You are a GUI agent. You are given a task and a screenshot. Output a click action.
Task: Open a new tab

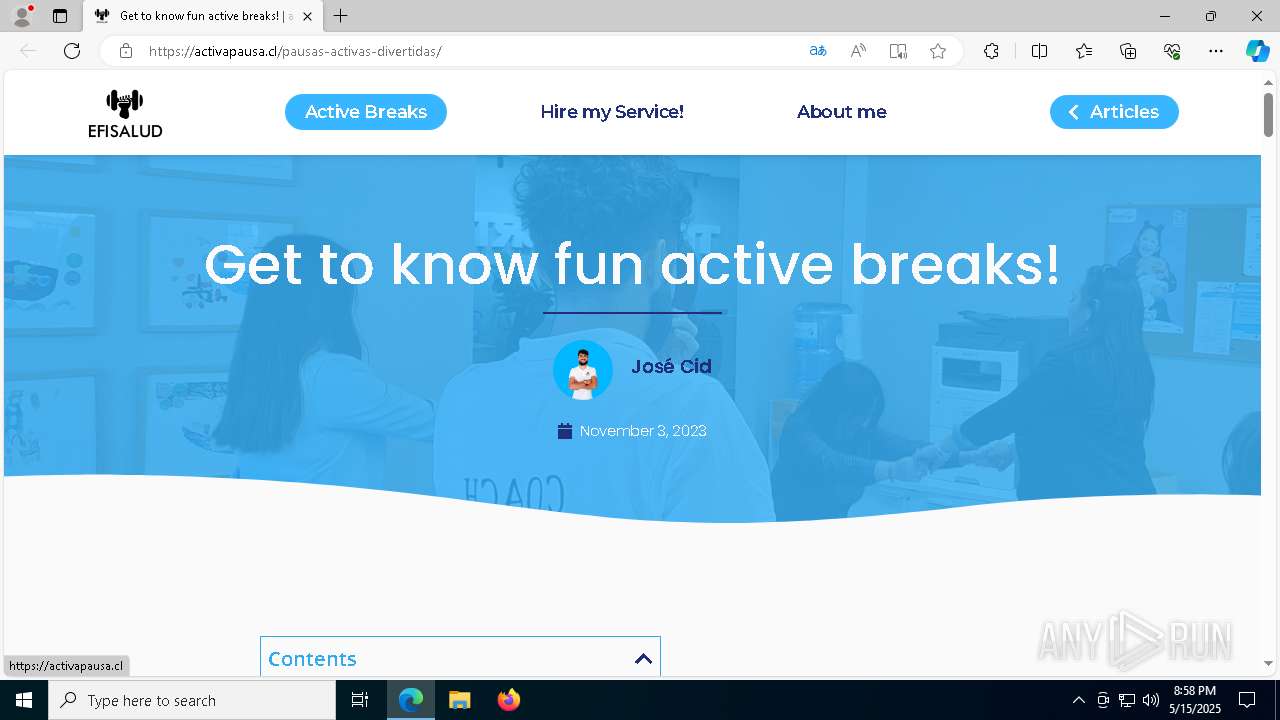tap(341, 16)
